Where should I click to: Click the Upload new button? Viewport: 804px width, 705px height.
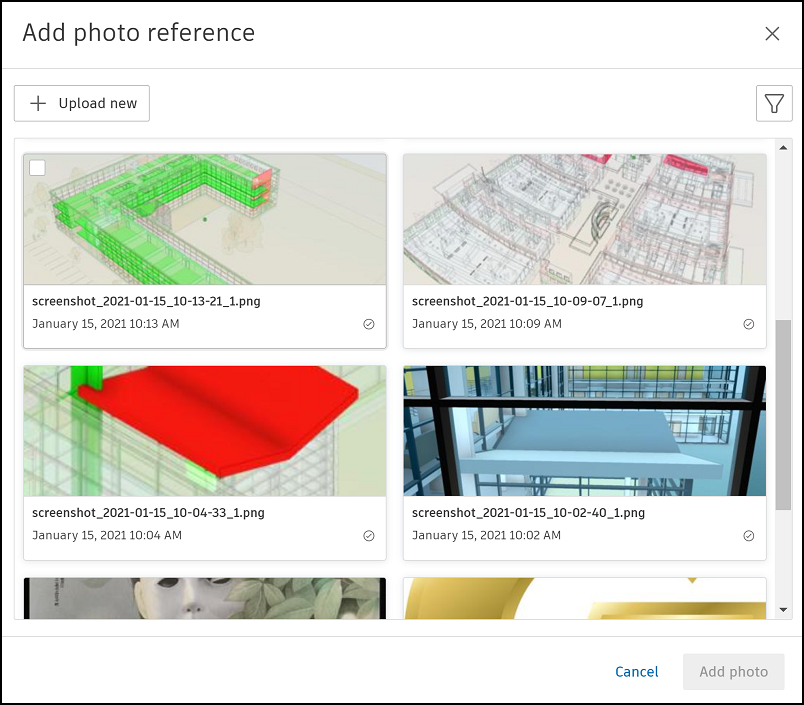point(82,103)
